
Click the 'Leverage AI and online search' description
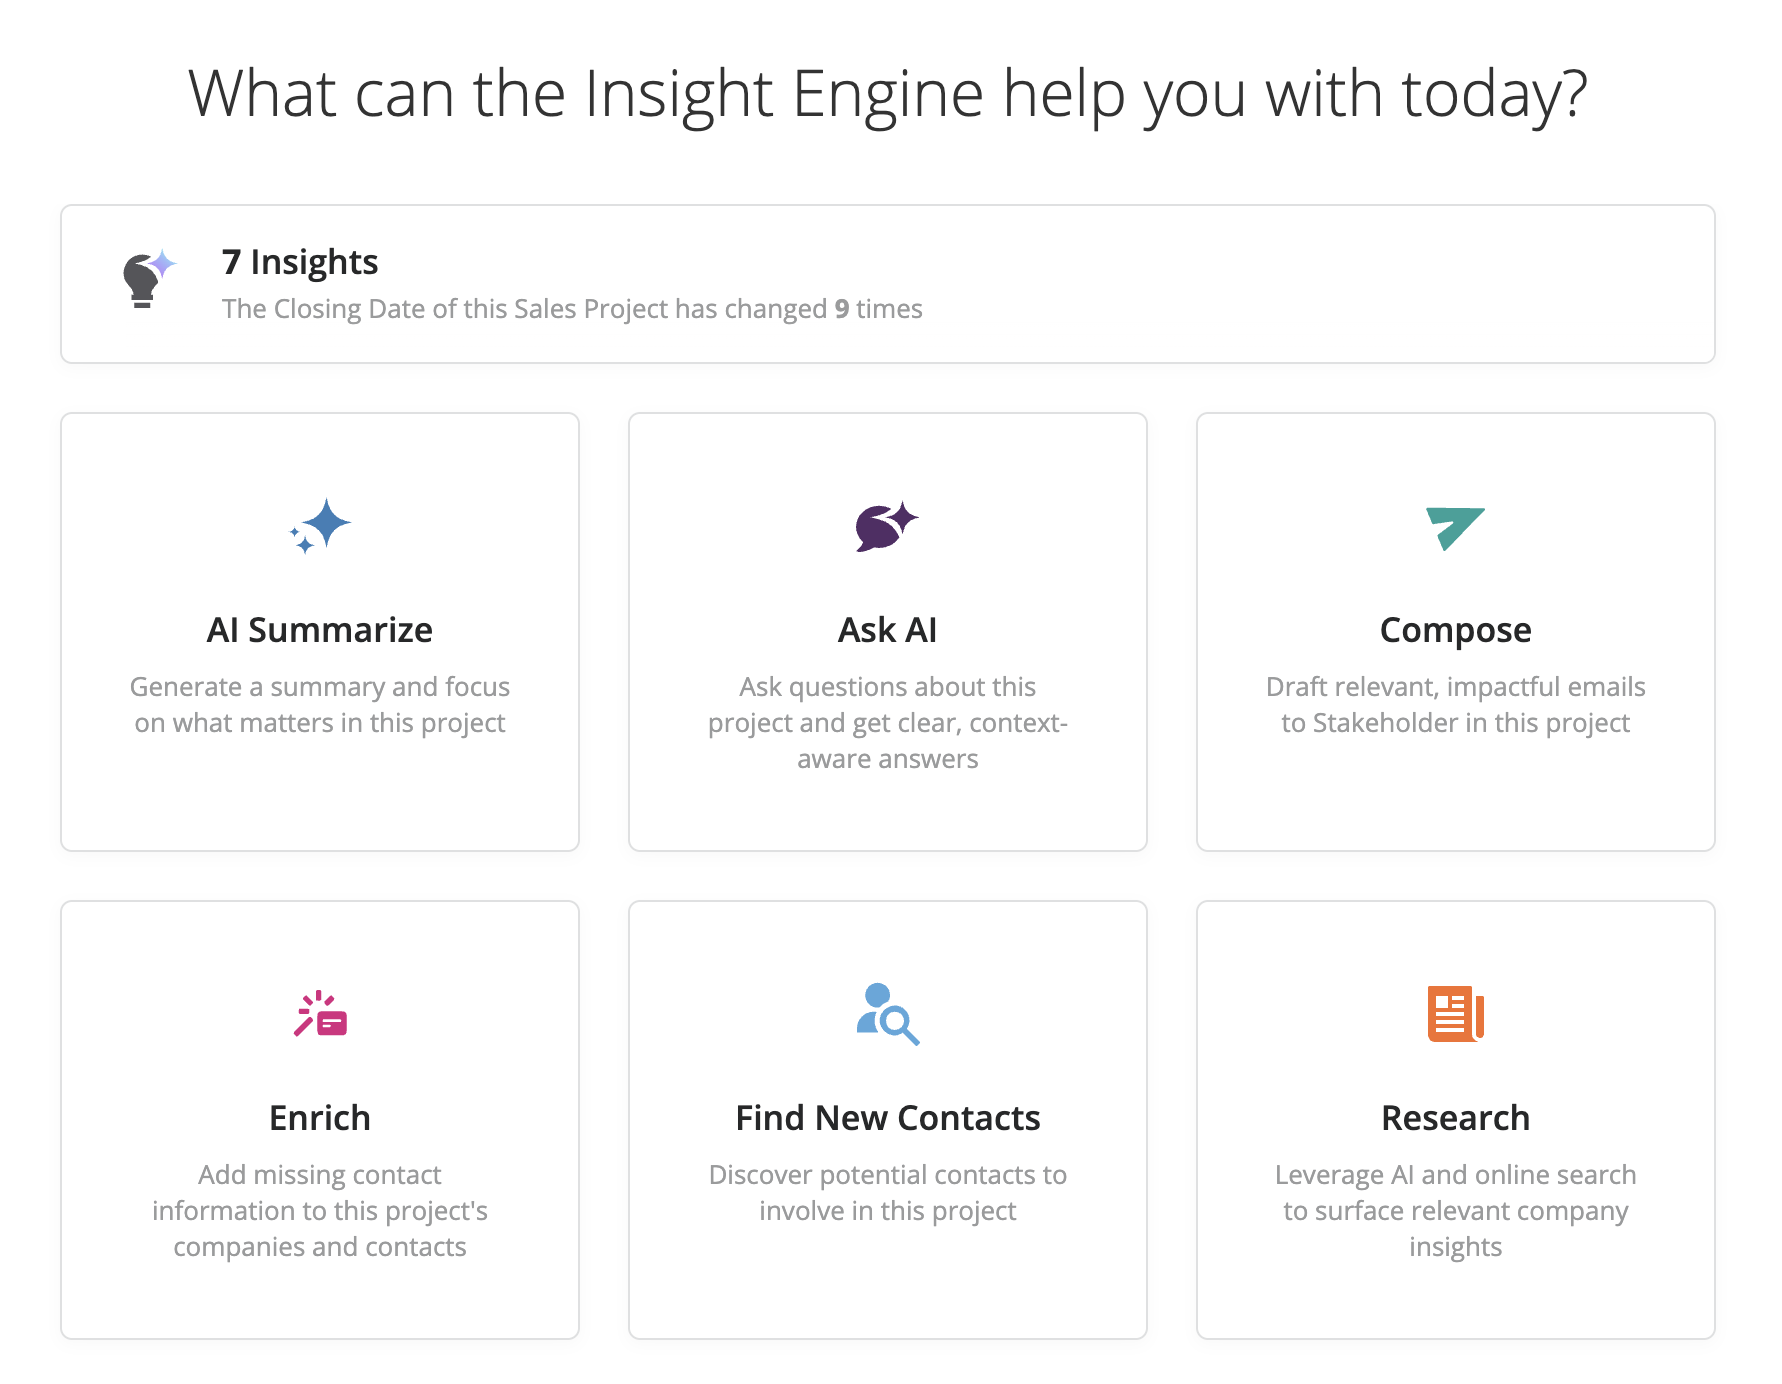(x=1455, y=1211)
